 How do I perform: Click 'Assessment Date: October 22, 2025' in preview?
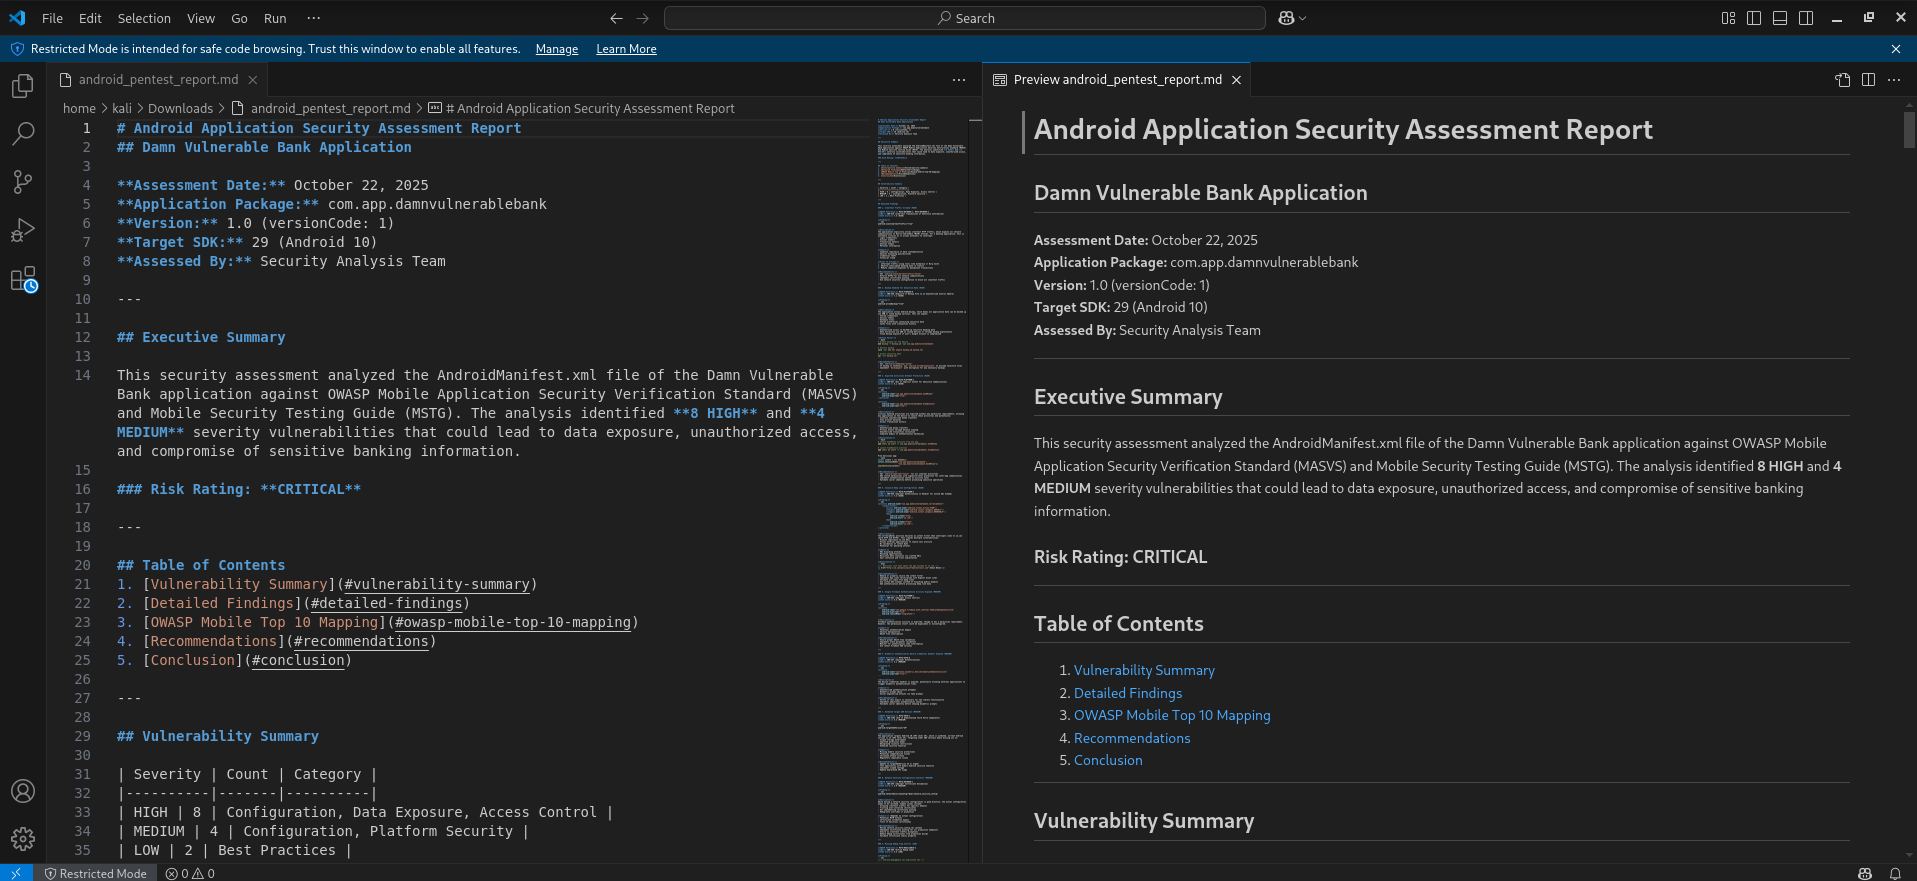[x=1146, y=240]
